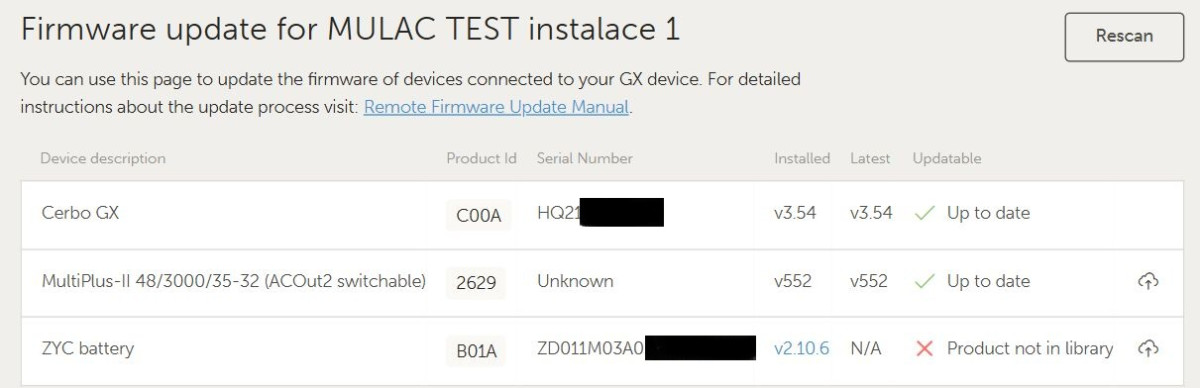Click the B01A product ID badge

point(477,351)
